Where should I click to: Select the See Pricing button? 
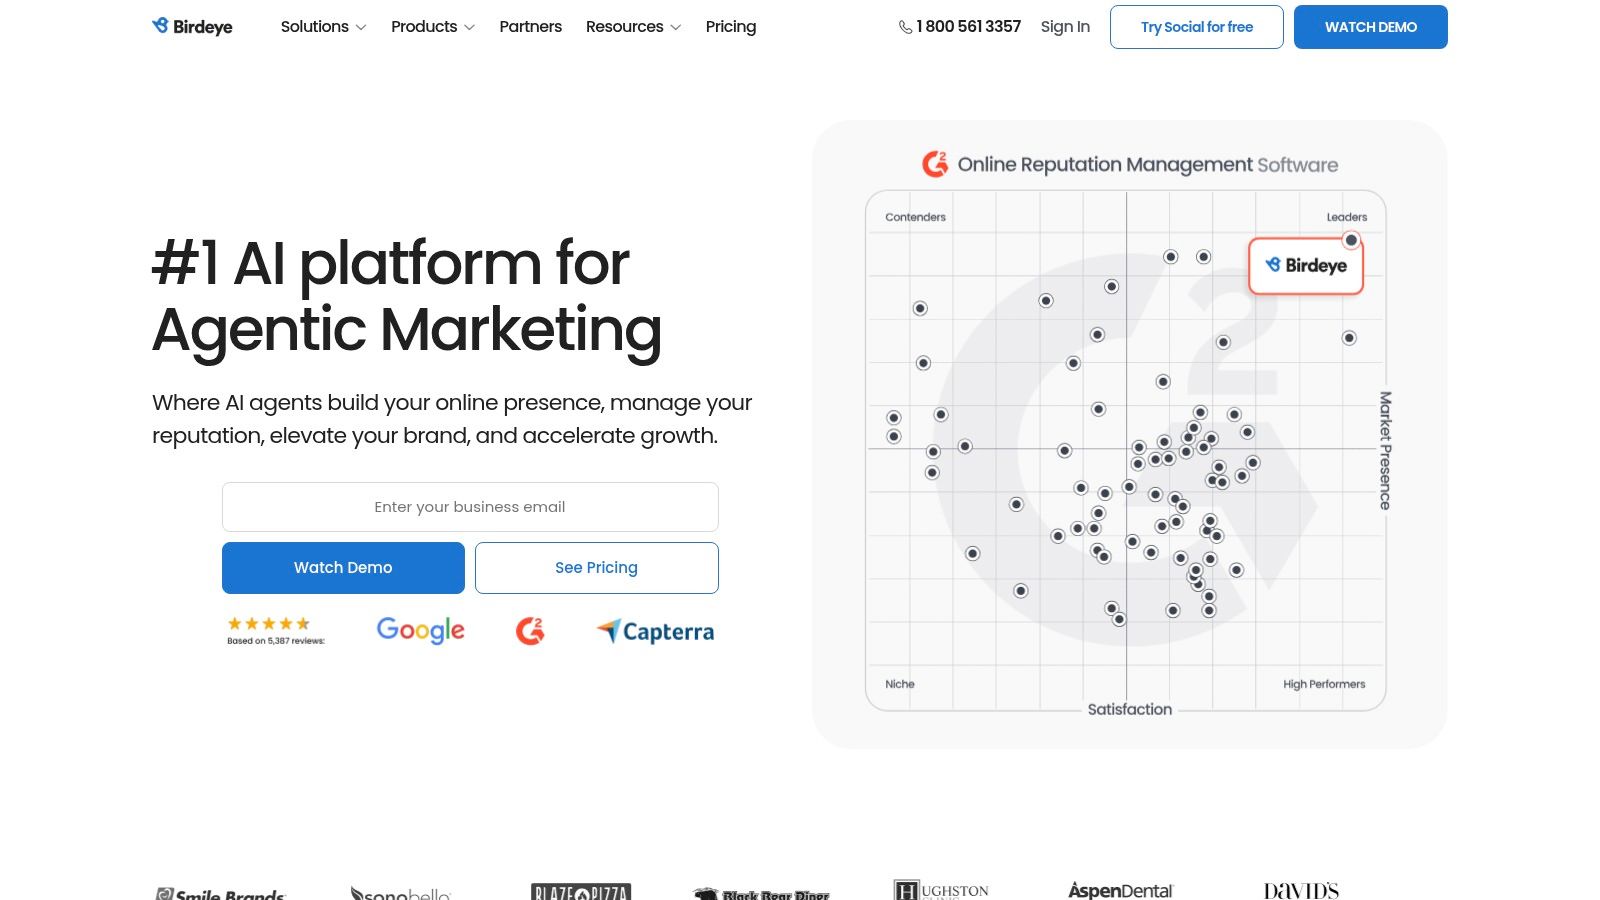[x=596, y=568]
